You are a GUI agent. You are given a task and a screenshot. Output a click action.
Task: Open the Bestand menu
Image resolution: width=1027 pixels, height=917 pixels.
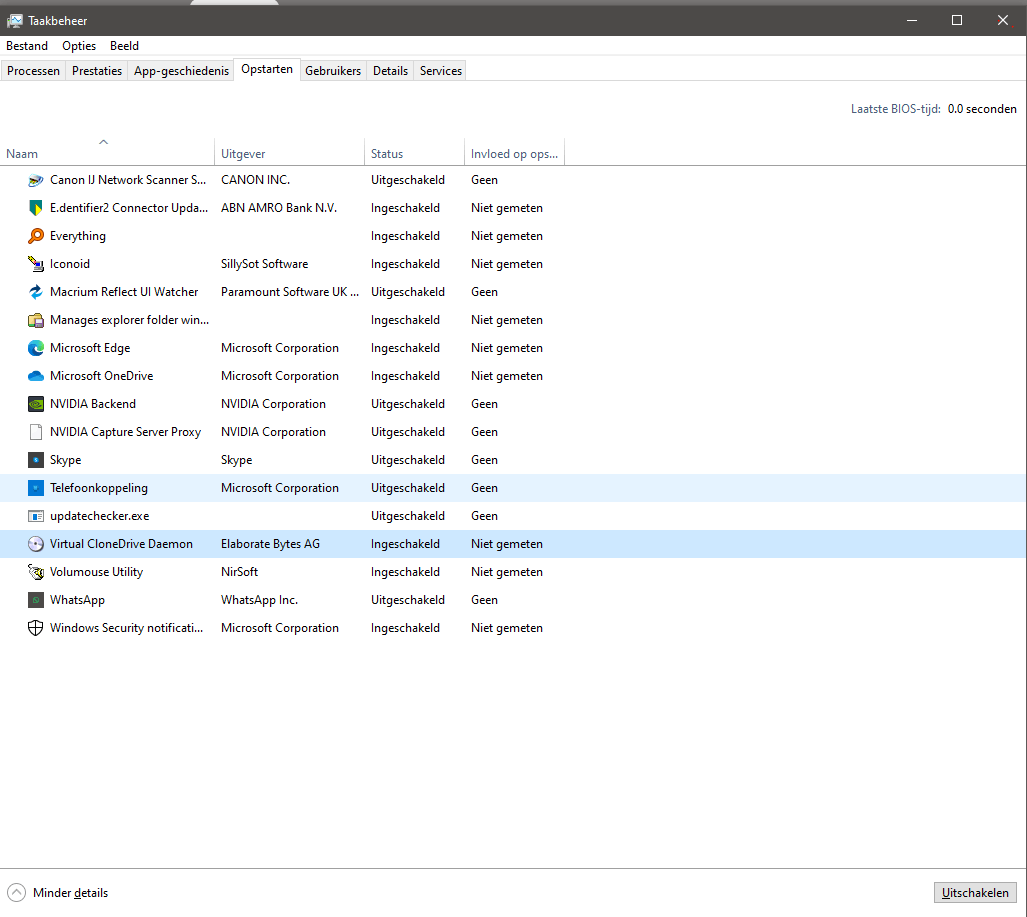[x=27, y=46]
